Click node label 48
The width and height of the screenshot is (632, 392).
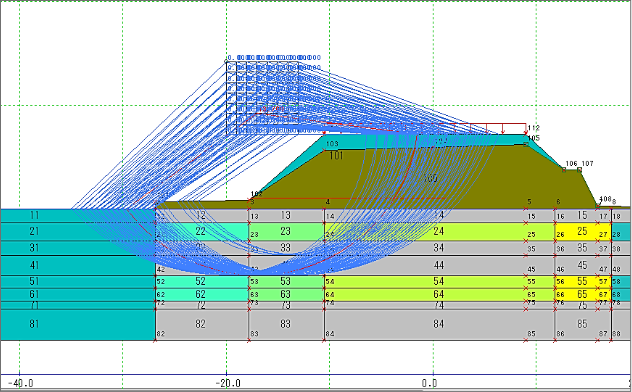617,270
